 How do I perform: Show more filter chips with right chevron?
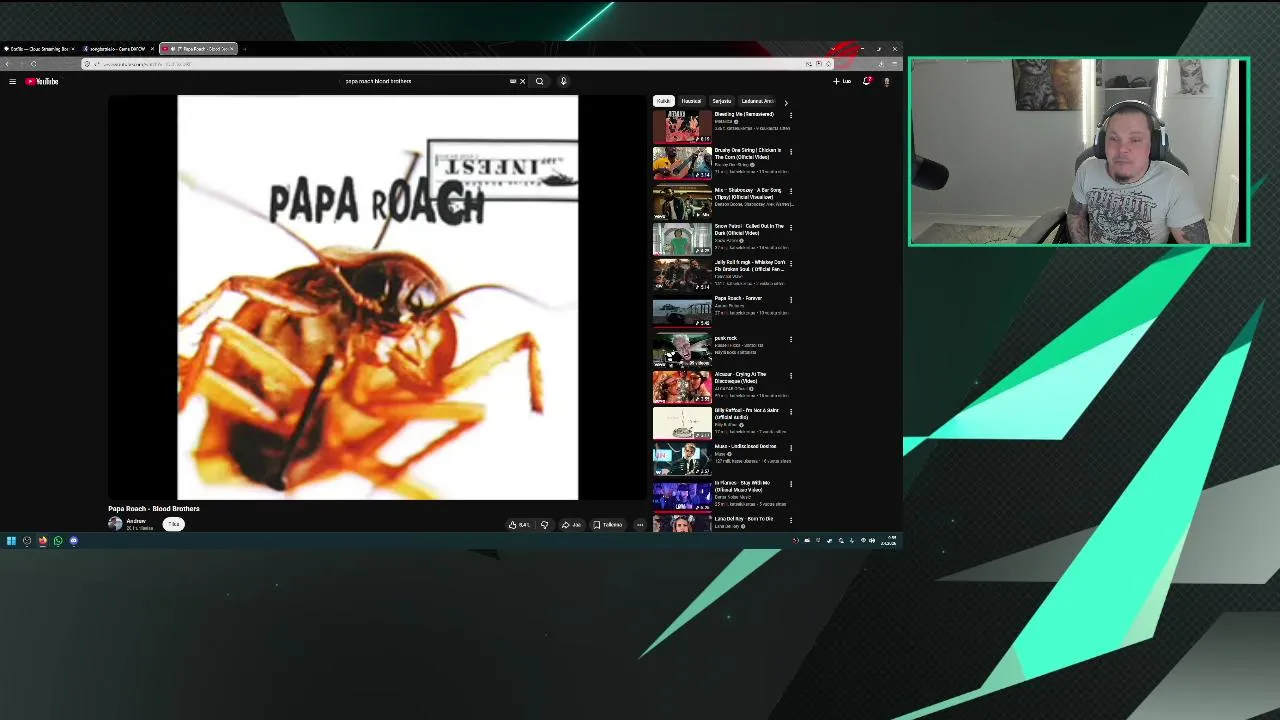[x=786, y=102]
